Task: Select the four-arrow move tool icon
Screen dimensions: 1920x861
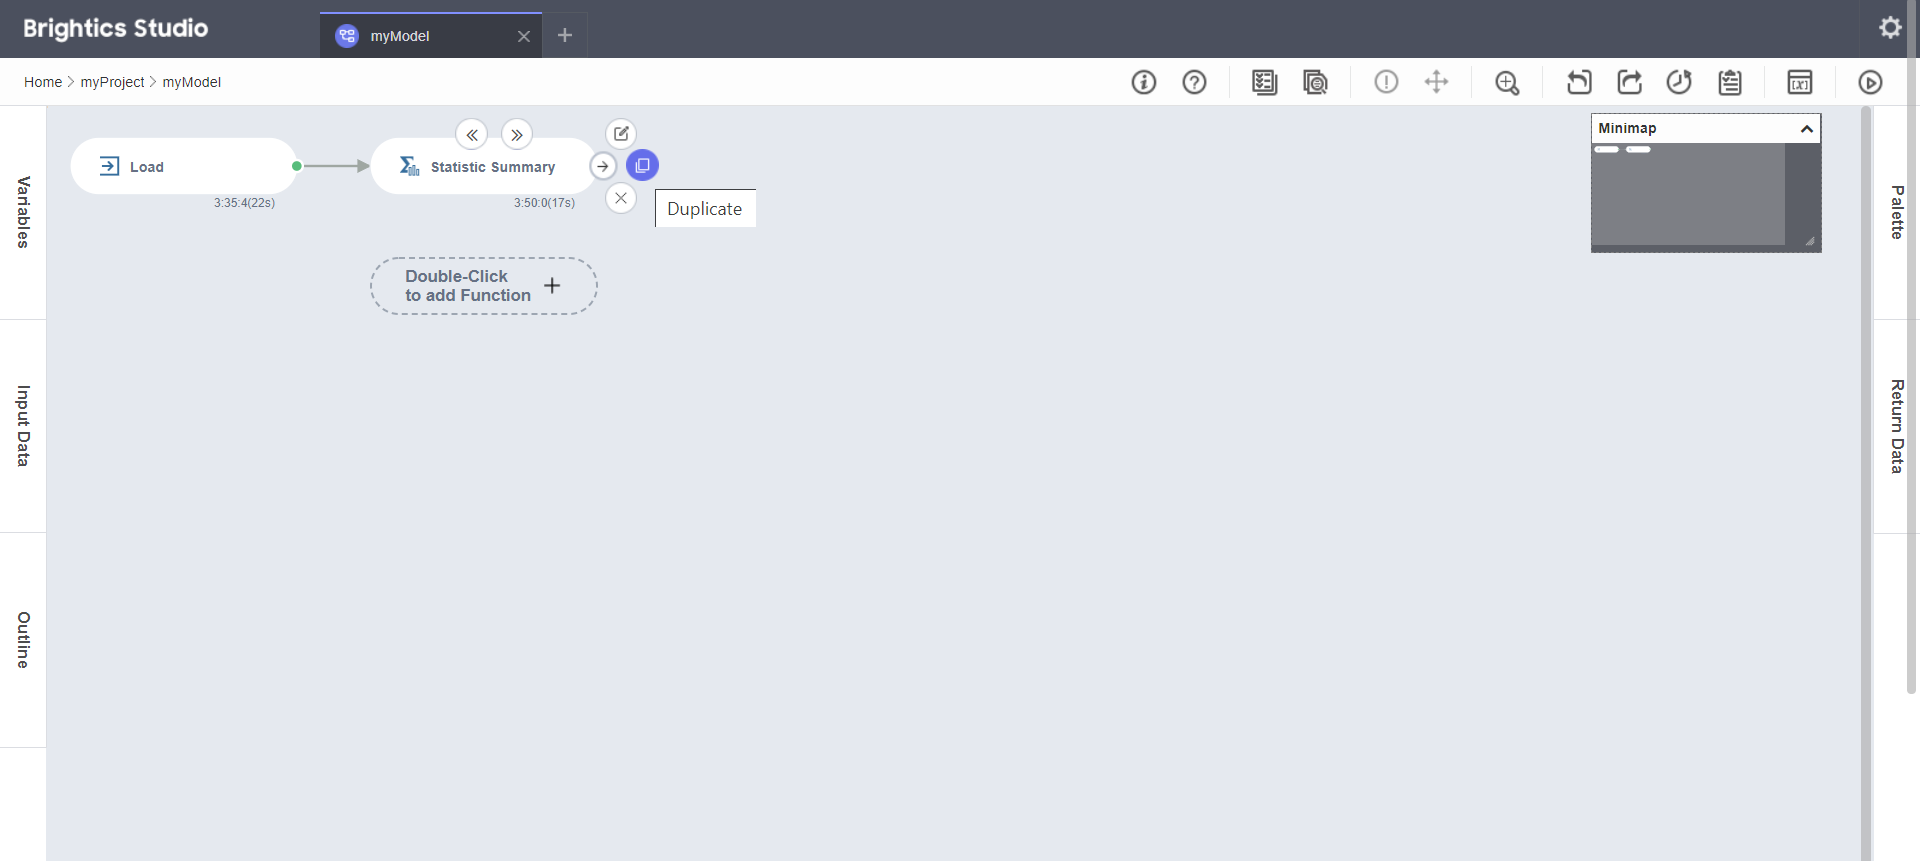Action: pyautogui.click(x=1436, y=82)
